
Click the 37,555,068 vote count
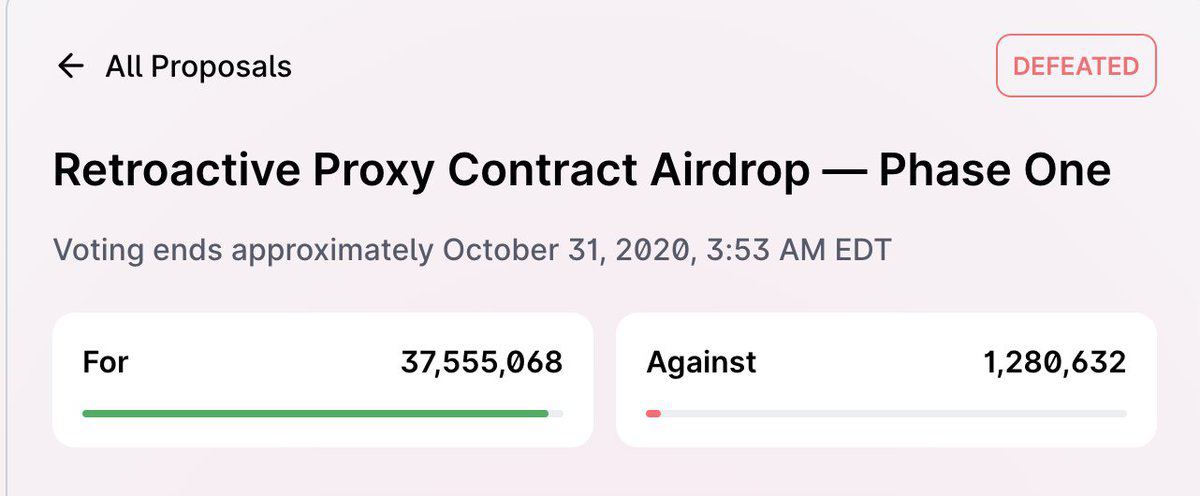[482, 362]
